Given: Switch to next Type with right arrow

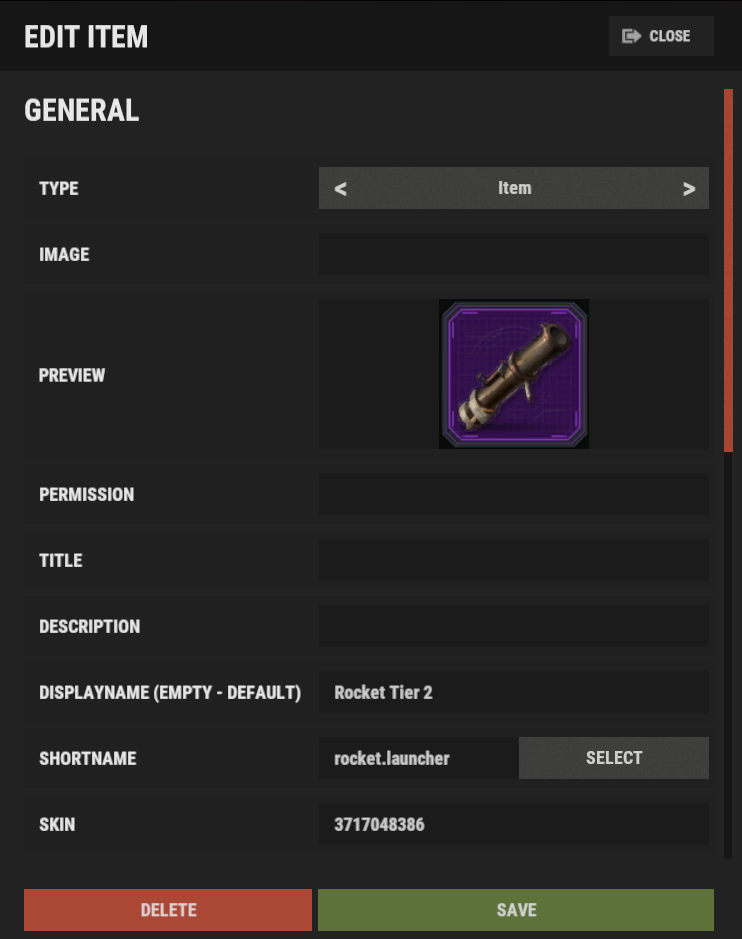Looking at the screenshot, I should click(x=689, y=189).
